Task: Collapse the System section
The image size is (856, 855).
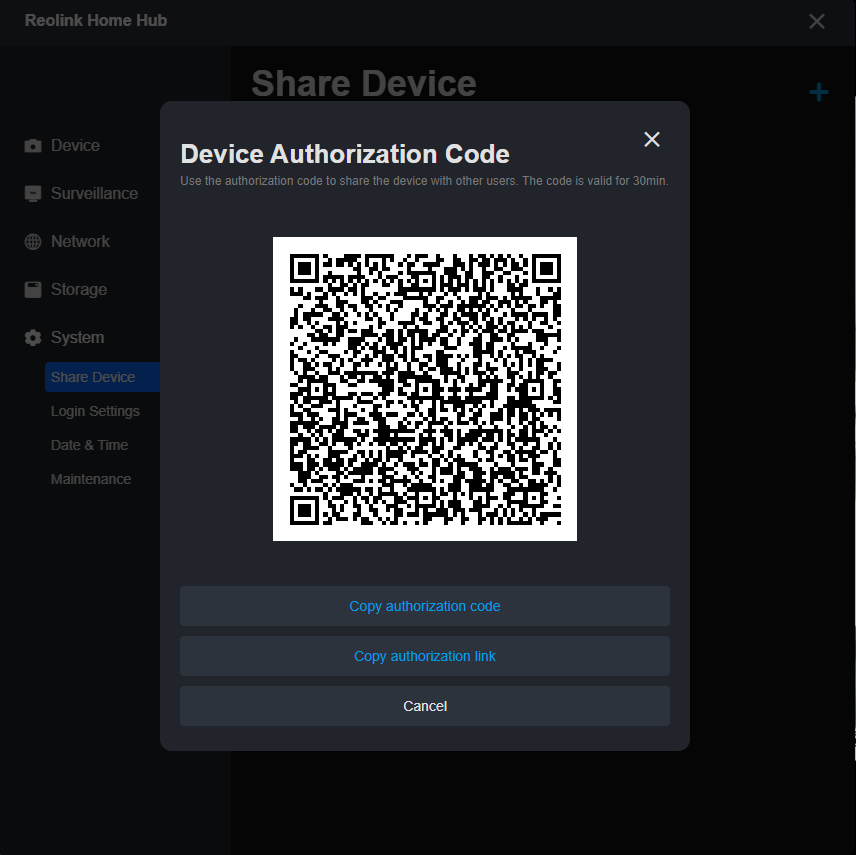Action: [78, 337]
